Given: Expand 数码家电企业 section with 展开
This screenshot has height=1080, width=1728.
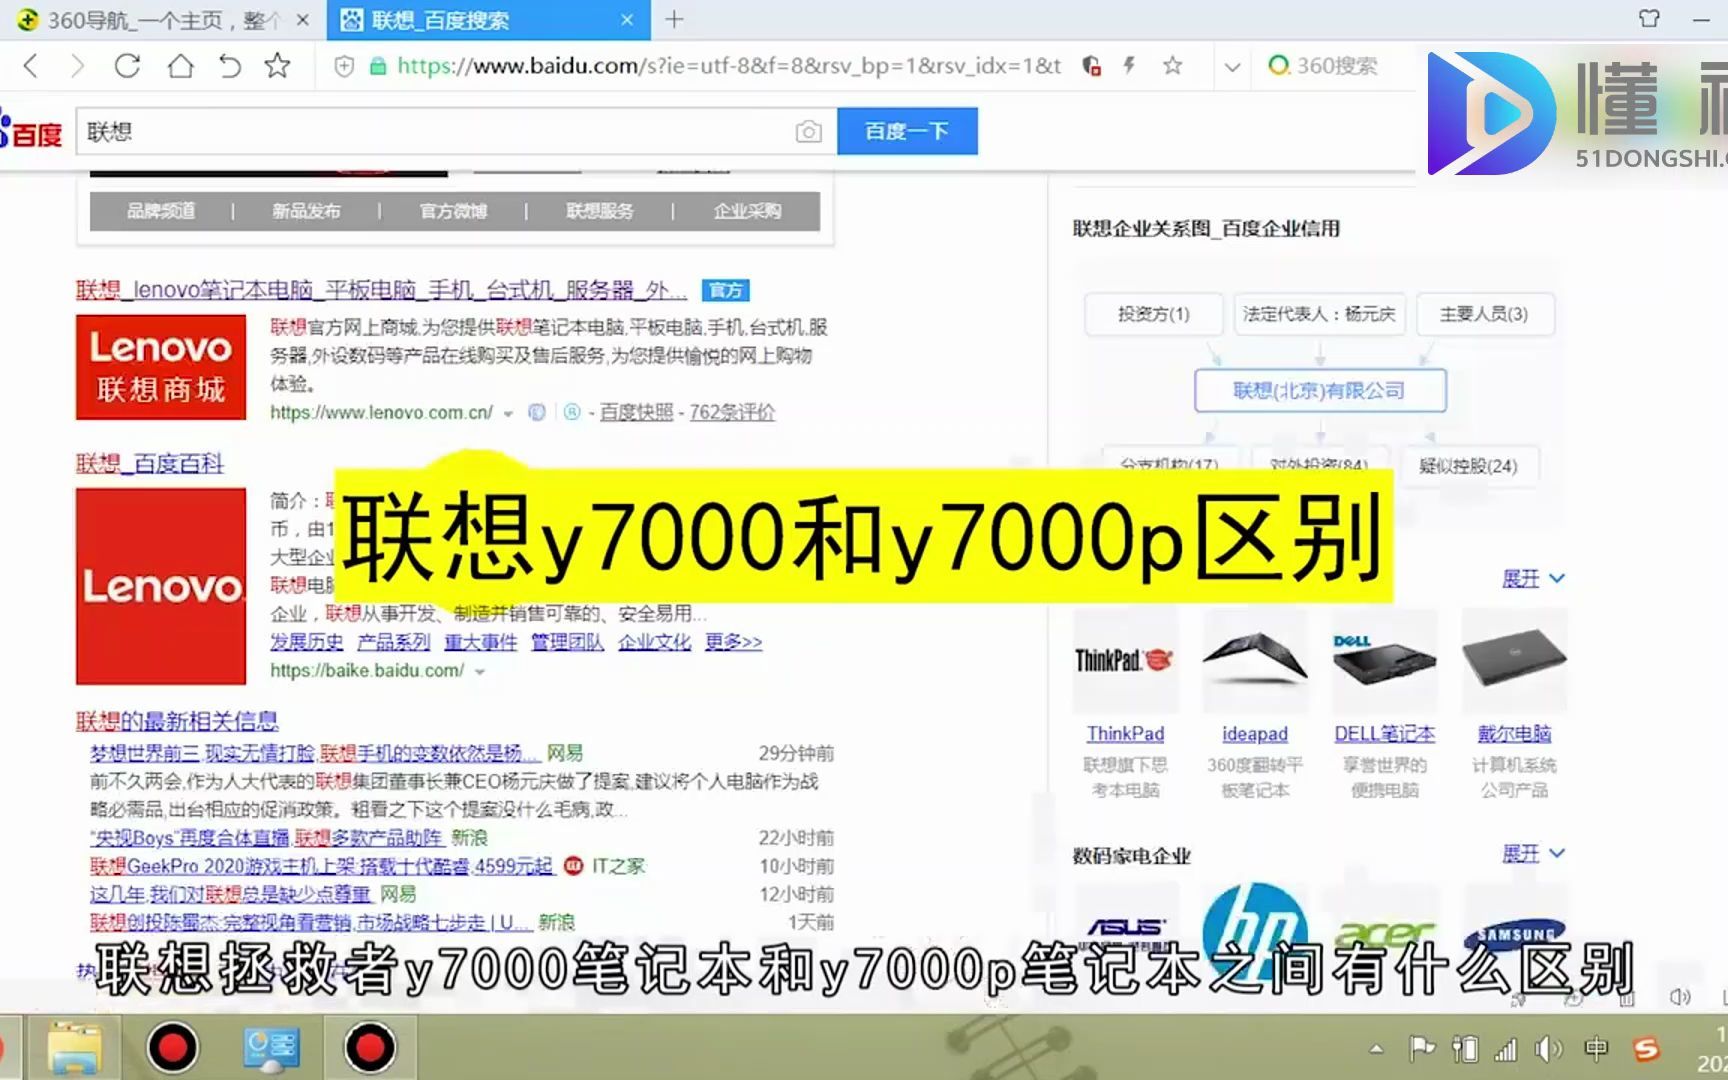Looking at the screenshot, I should click(x=1533, y=854).
